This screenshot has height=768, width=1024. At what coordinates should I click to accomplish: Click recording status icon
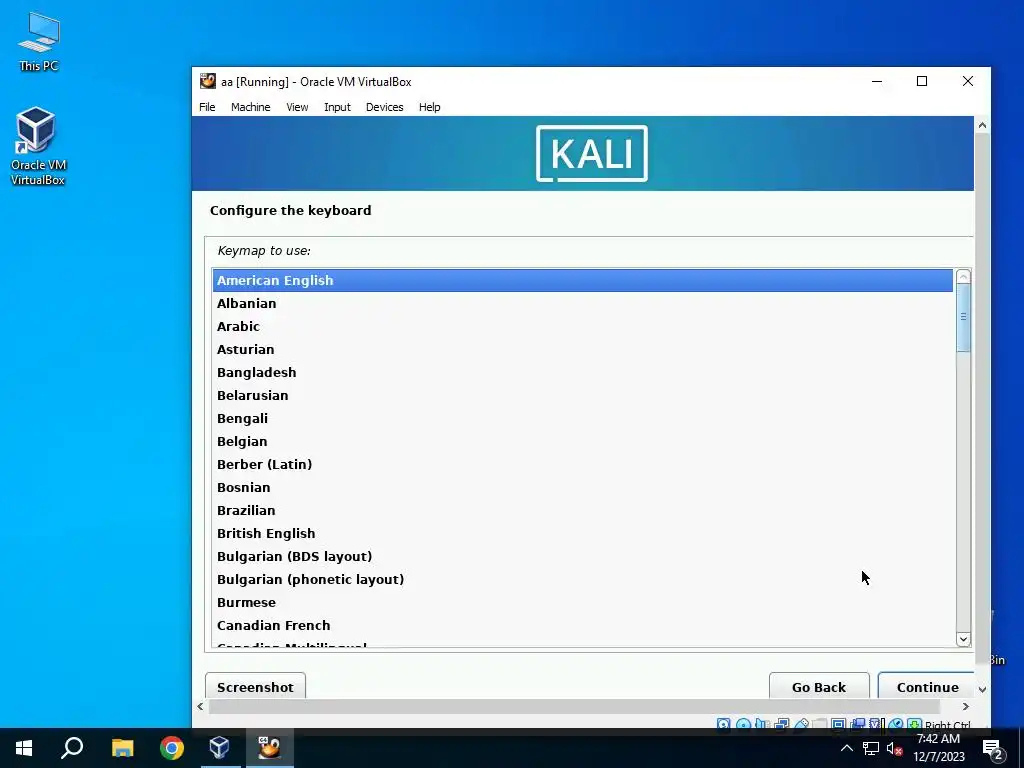(x=858, y=724)
